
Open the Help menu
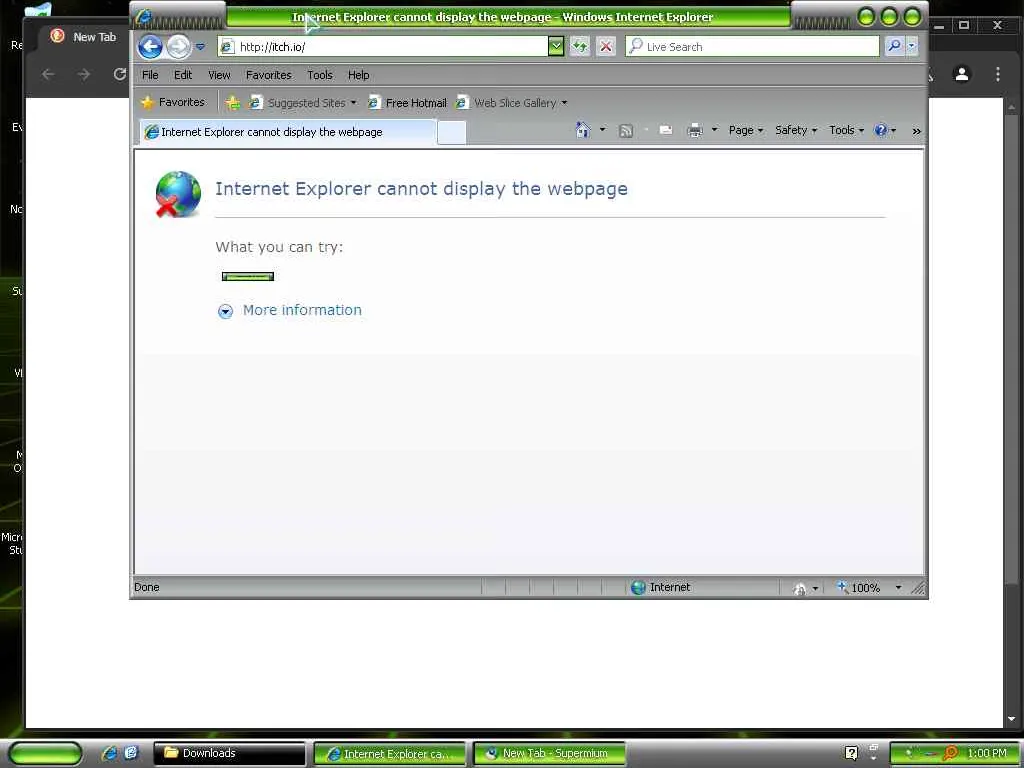point(359,75)
